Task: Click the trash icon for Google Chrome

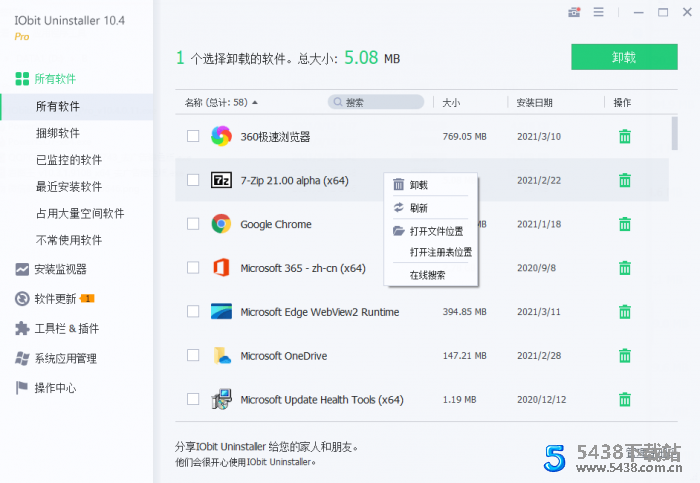Action: (625, 224)
